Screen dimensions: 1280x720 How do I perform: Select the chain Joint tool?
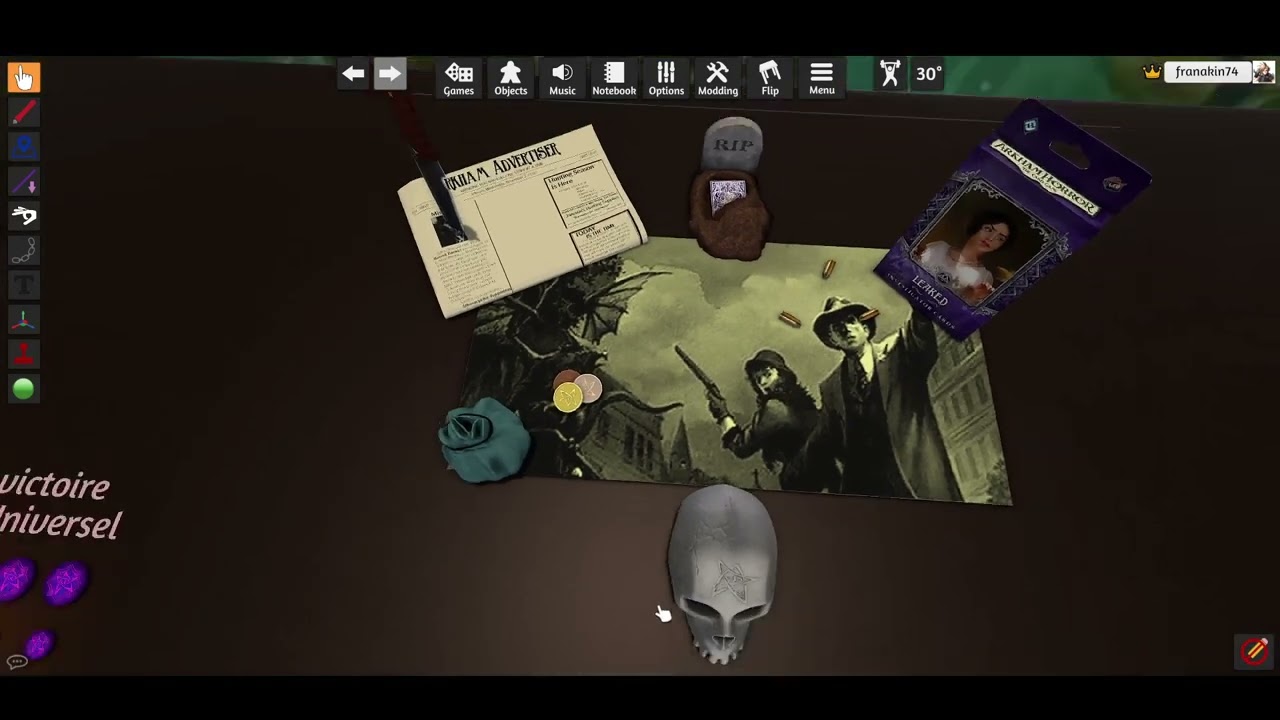[x=24, y=251]
